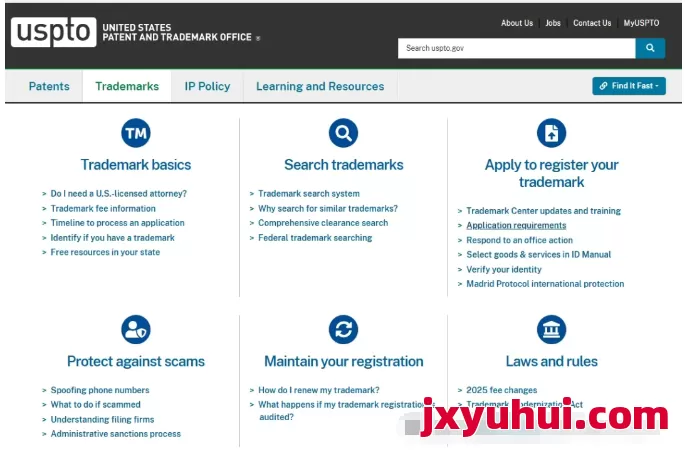The width and height of the screenshot is (685, 454).
Task: Open the IP Policy tab
Action: point(207,86)
